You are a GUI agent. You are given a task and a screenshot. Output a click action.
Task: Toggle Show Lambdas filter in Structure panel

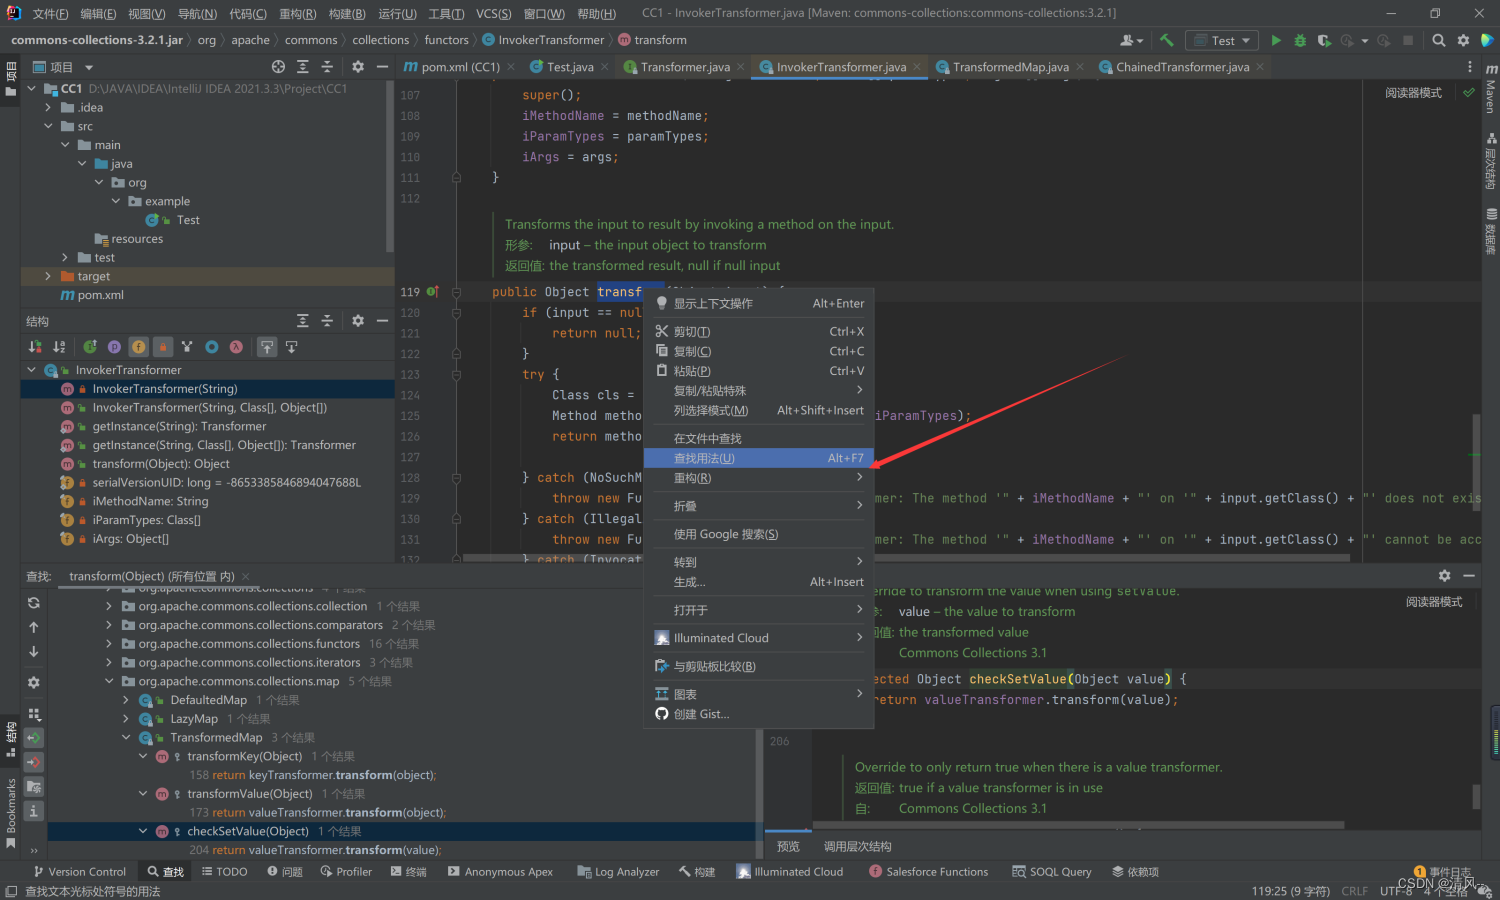(x=236, y=347)
